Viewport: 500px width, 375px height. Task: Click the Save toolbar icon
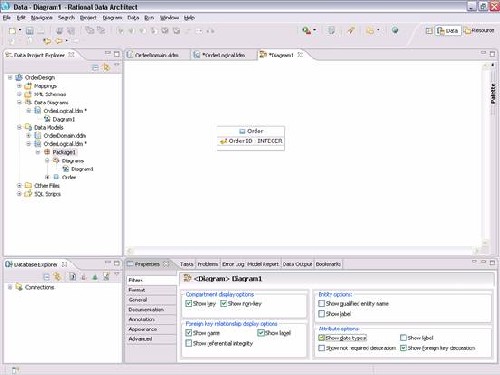coord(30,31)
